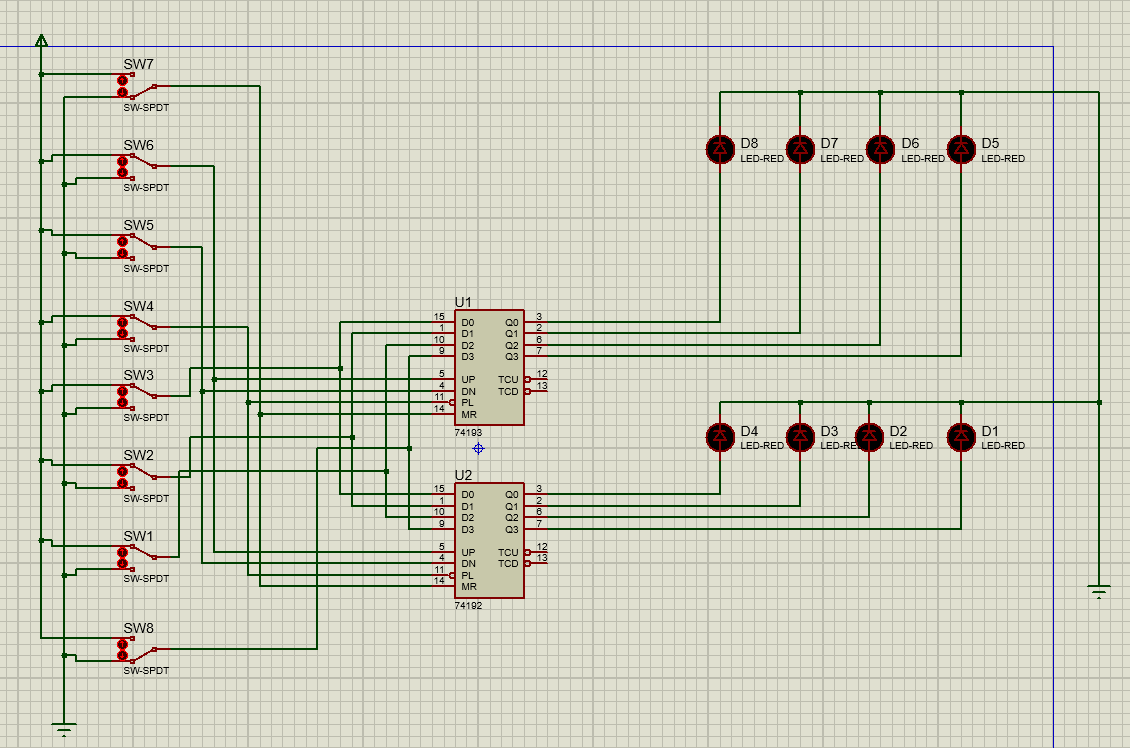Click the SW2 reference label
Viewport: 1130px width, 748px height.
coord(138,455)
